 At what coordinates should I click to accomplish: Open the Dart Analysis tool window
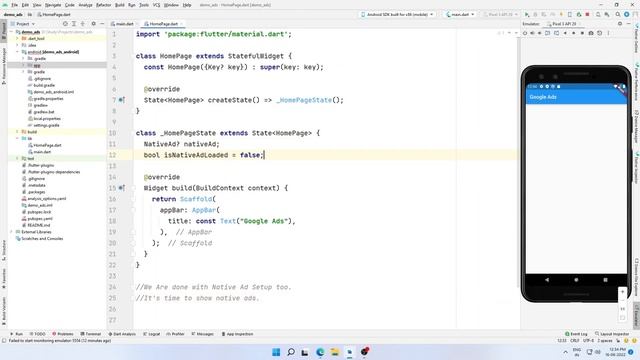tap(122, 334)
